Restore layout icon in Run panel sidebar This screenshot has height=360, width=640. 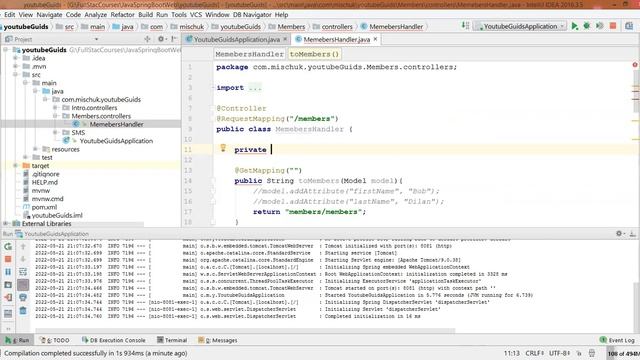pos(8,313)
